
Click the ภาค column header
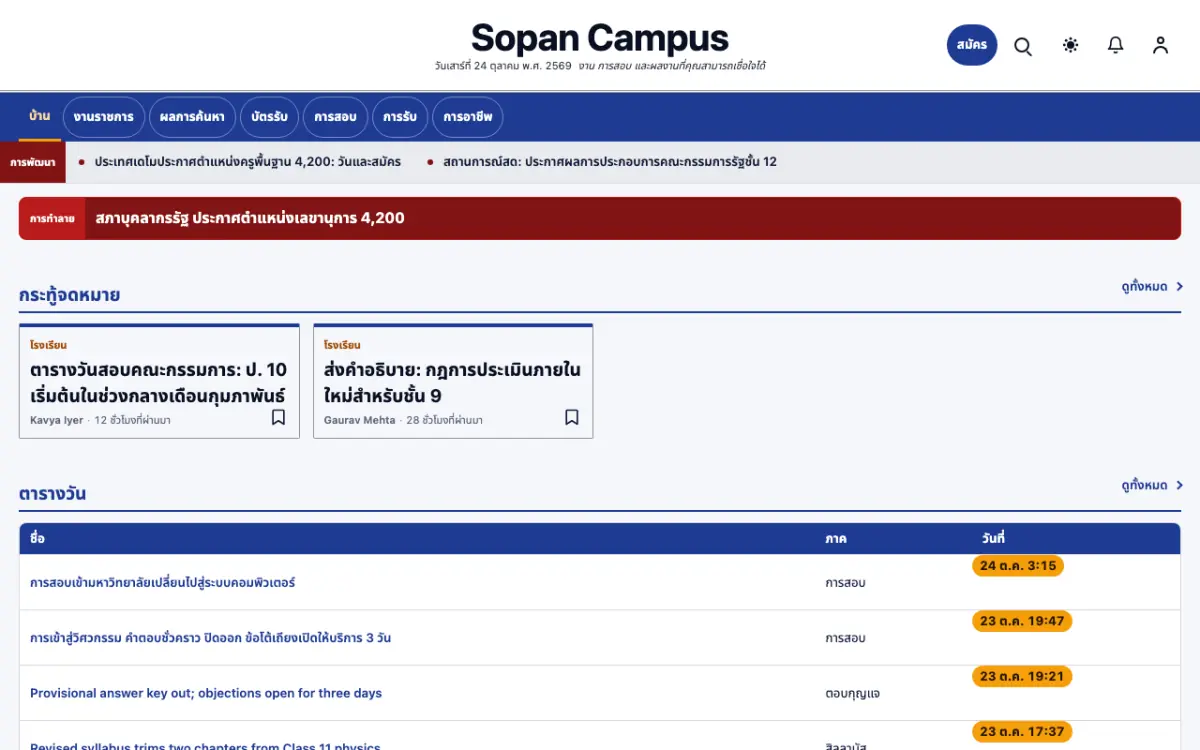[836, 538]
